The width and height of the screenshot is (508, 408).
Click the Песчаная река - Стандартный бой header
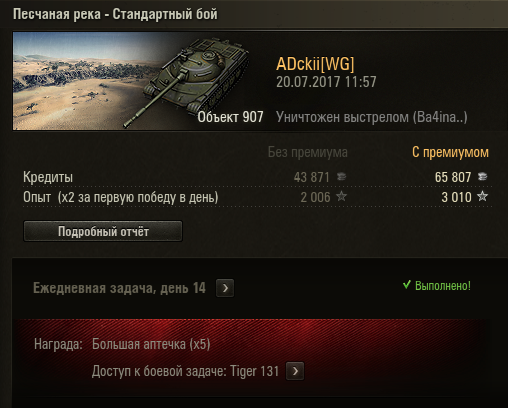point(115,14)
